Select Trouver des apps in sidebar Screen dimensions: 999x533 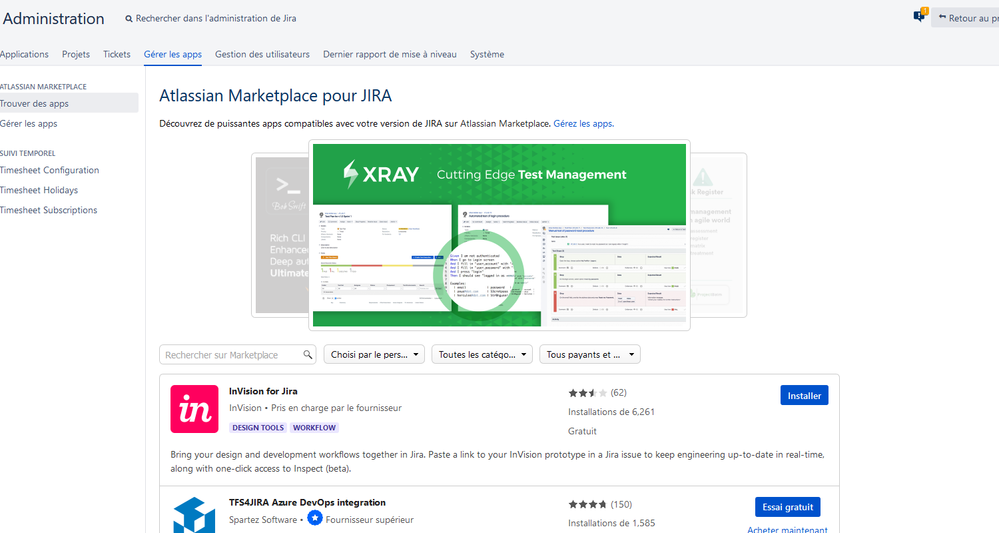click(x=69, y=103)
